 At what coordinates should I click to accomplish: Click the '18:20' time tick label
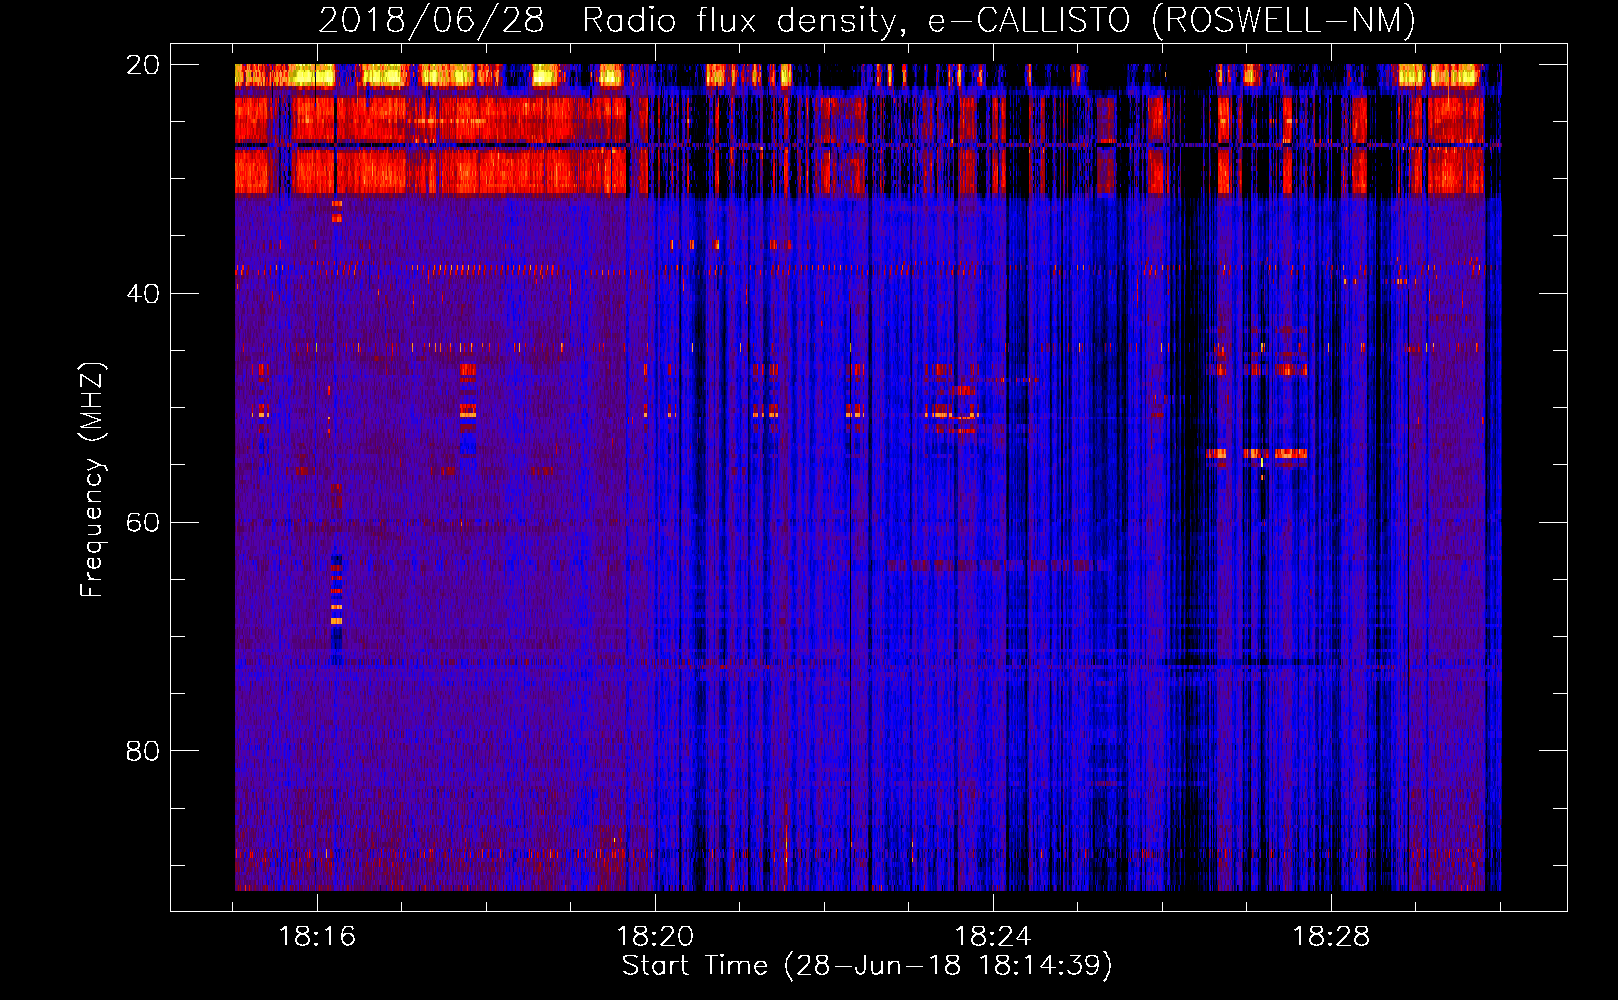[655, 937]
